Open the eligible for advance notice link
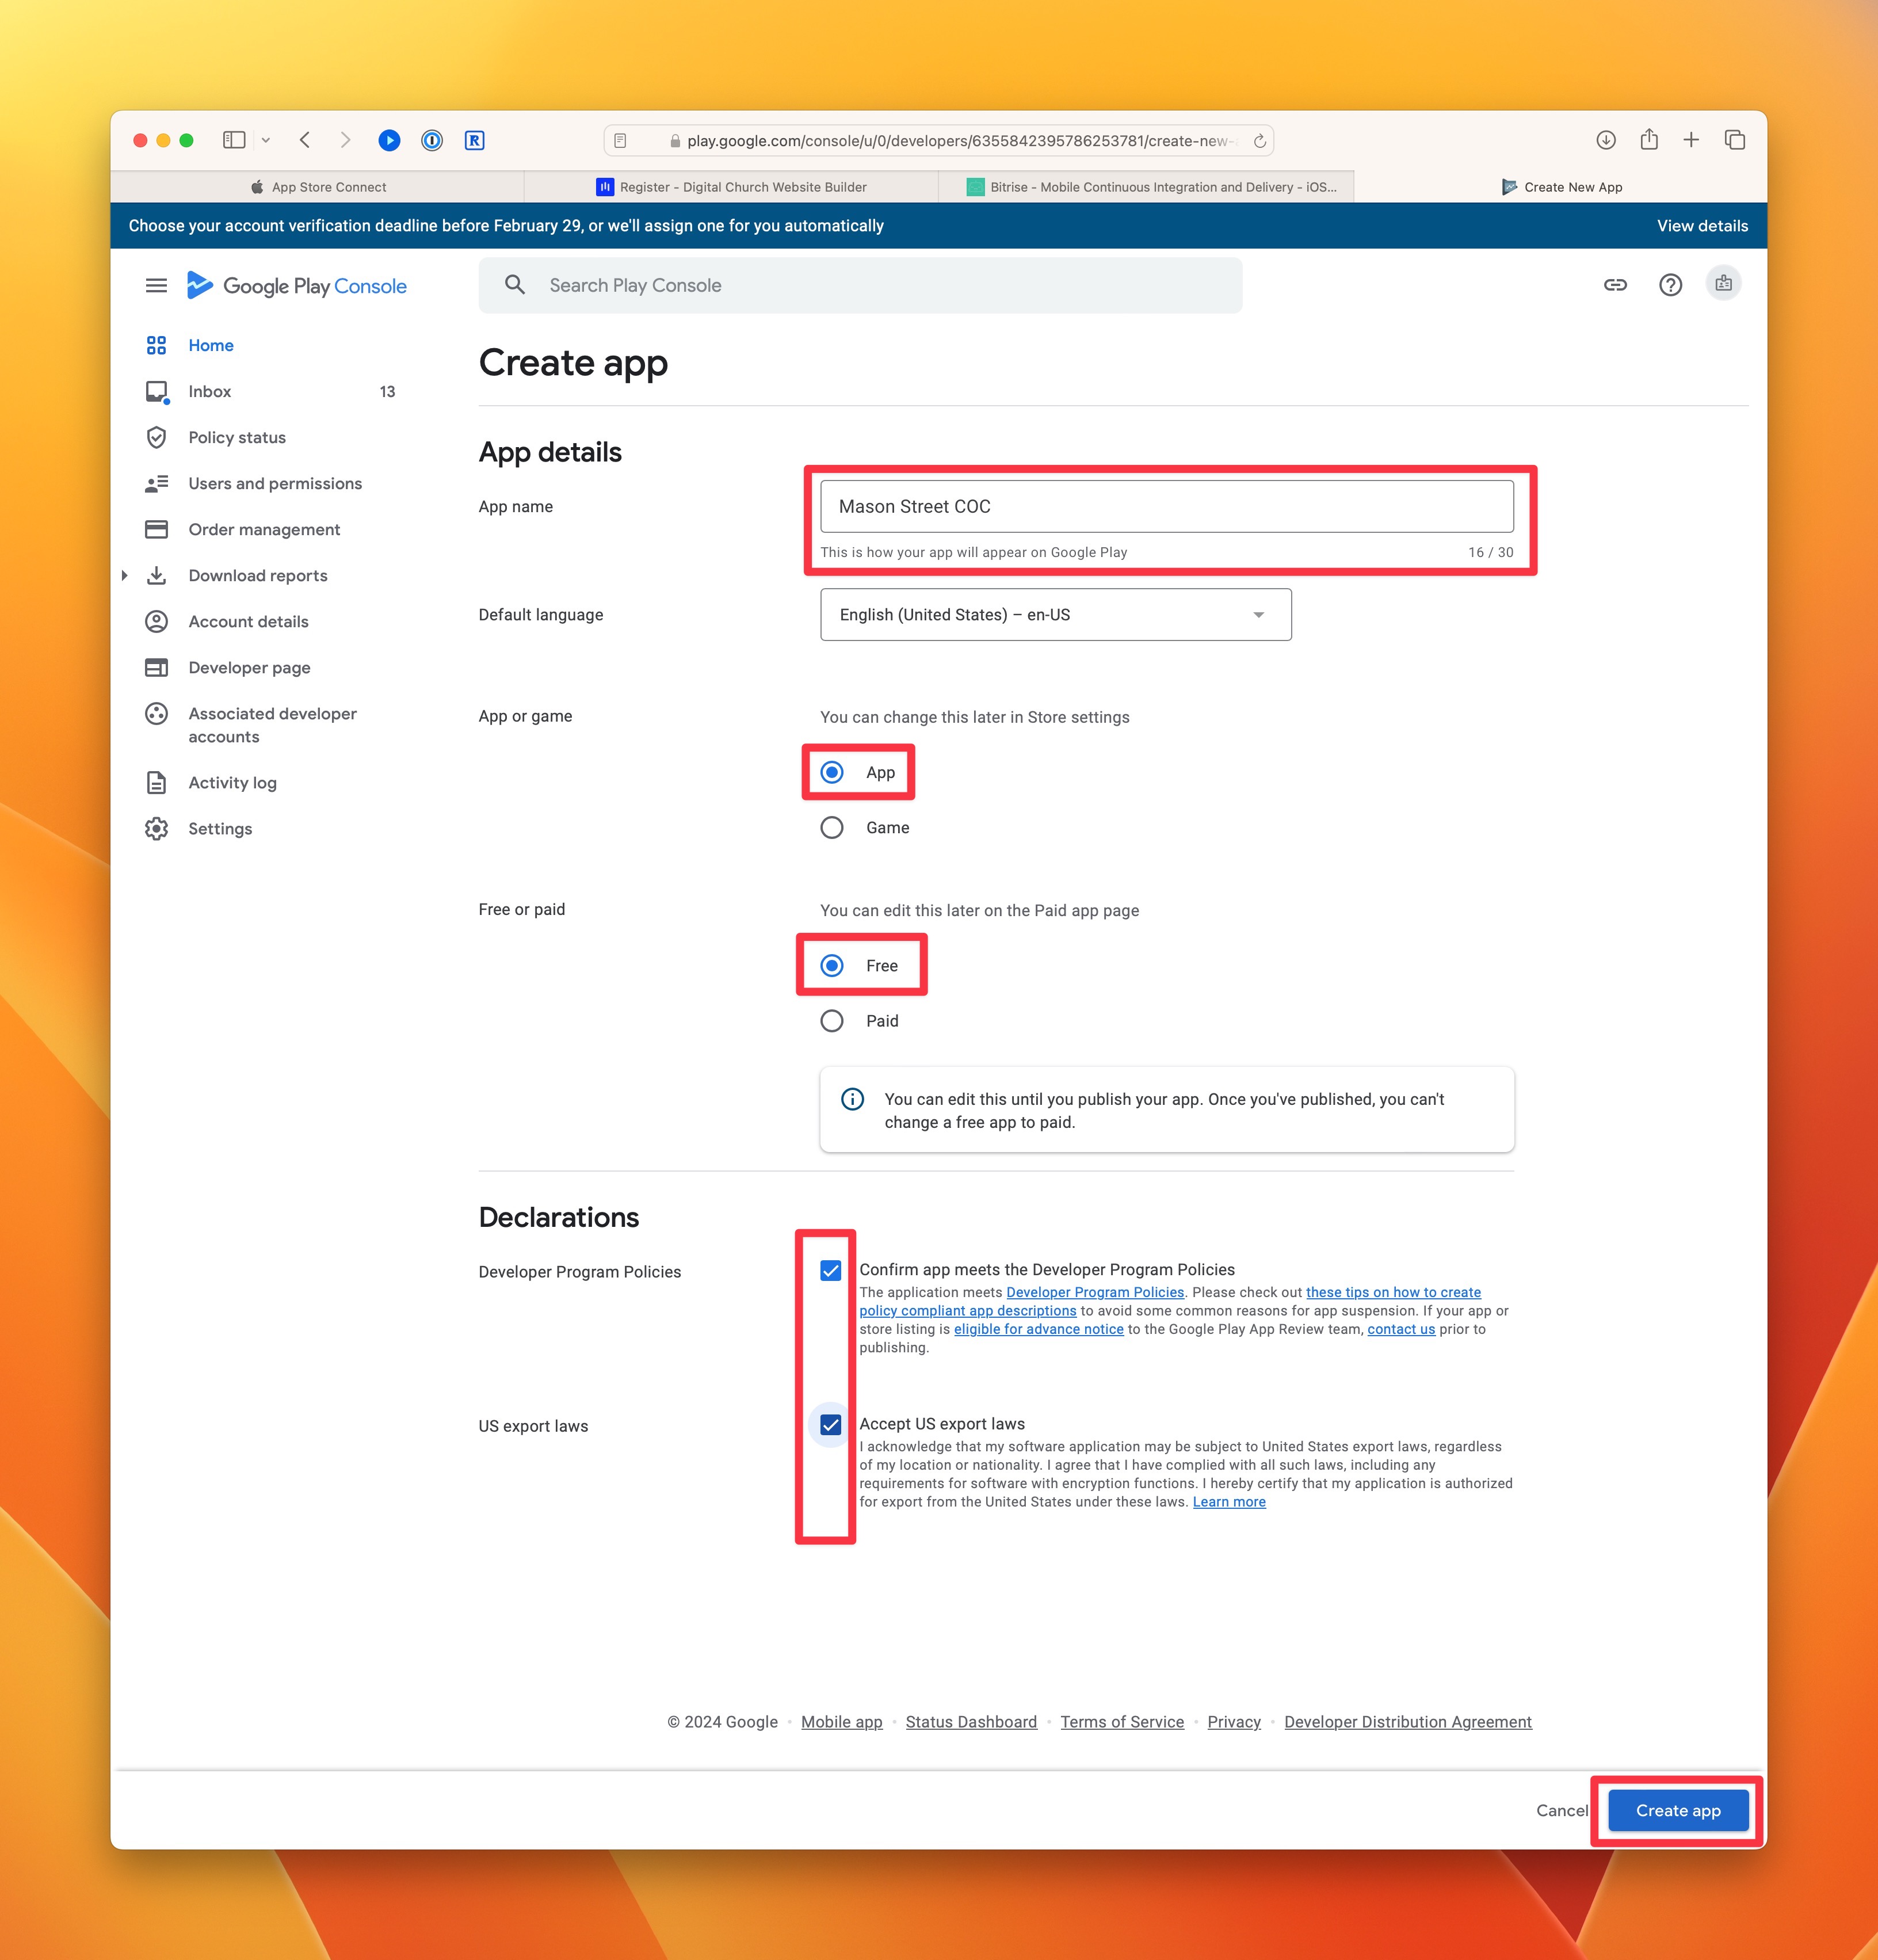Viewport: 1878px width, 1960px height. pos(1039,1329)
